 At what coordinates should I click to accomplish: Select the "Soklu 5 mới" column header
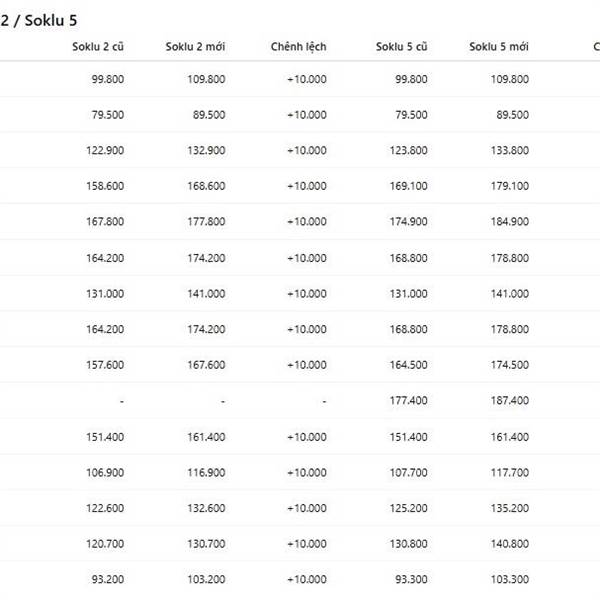point(499,47)
